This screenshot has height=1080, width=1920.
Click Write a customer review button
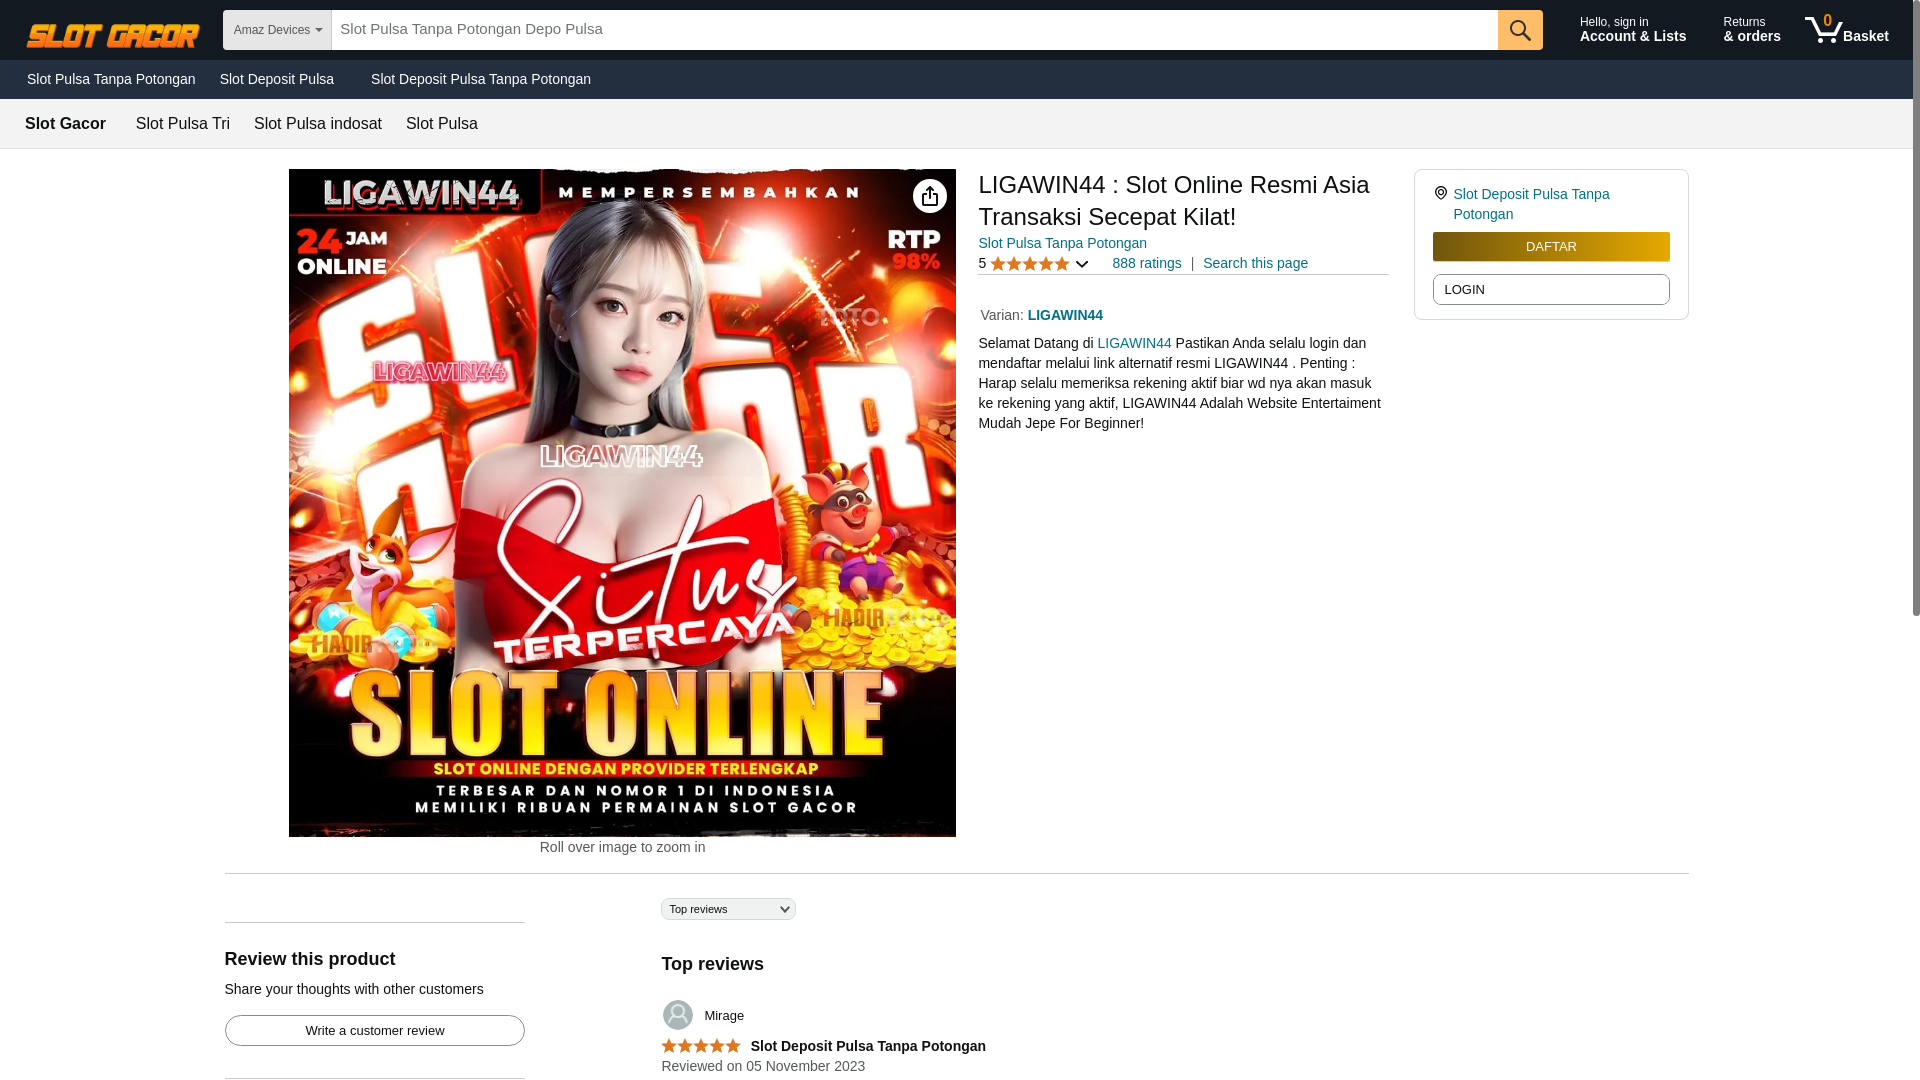pyautogui.click(x=375, y=1031)
